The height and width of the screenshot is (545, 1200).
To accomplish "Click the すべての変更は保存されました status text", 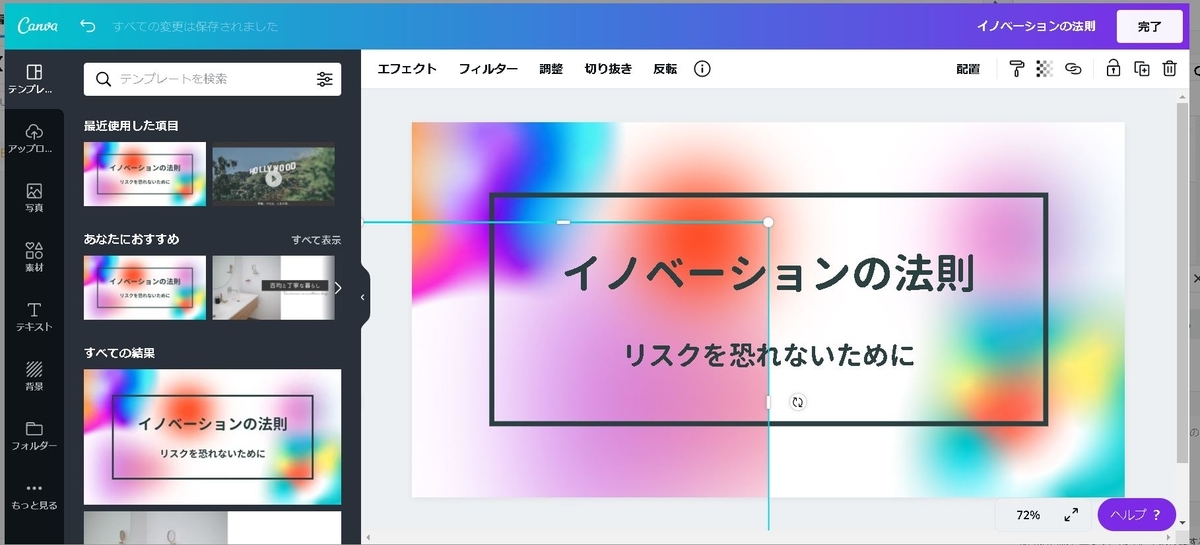I will (195, 27).
